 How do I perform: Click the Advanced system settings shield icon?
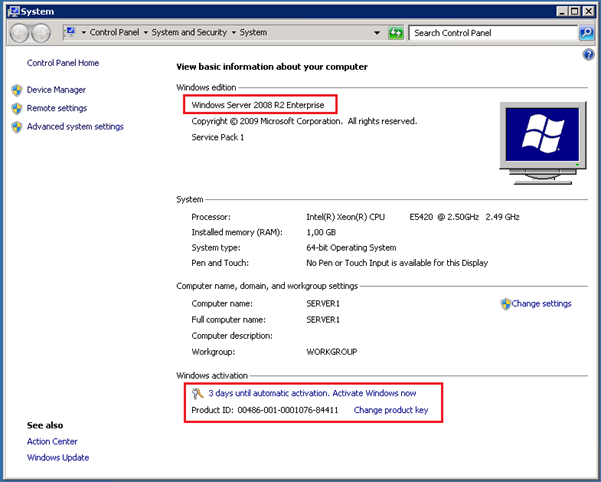17,127
